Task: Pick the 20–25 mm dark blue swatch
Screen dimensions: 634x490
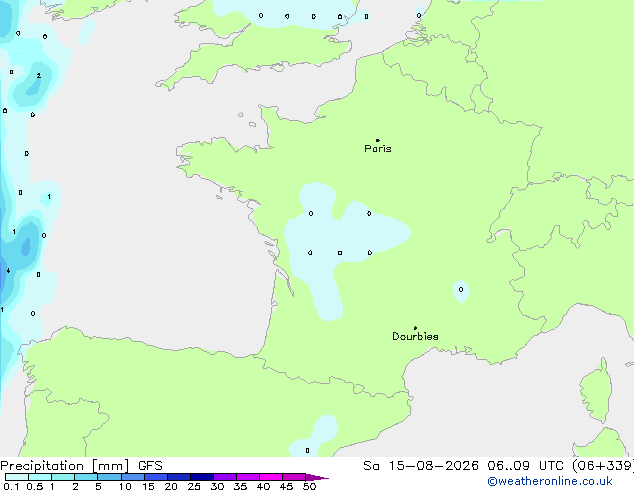Action: tap(179, 477)
